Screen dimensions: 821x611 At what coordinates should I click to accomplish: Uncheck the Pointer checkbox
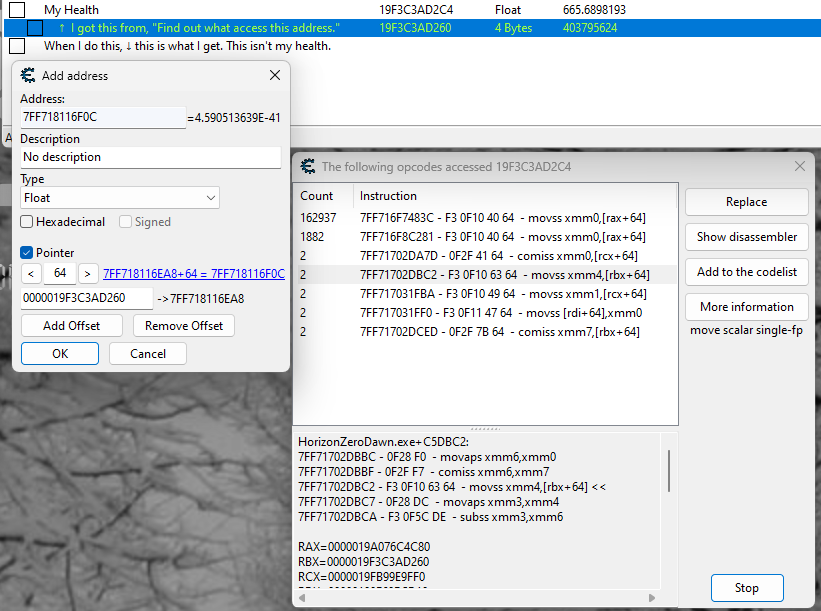pyautogui.click(x=27, y=253)
